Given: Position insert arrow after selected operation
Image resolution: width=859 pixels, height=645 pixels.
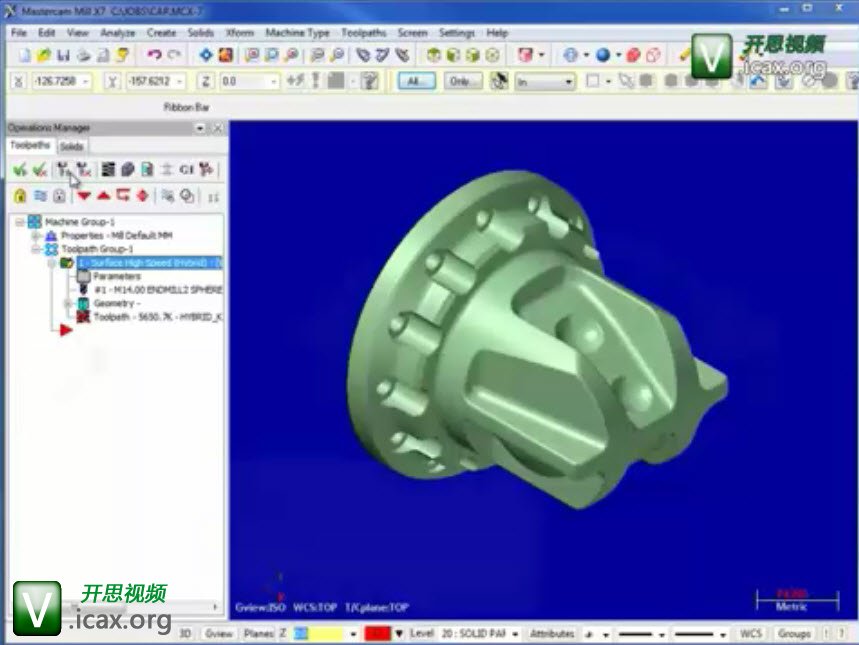Looking at the screenshot, I should [123, 196].
